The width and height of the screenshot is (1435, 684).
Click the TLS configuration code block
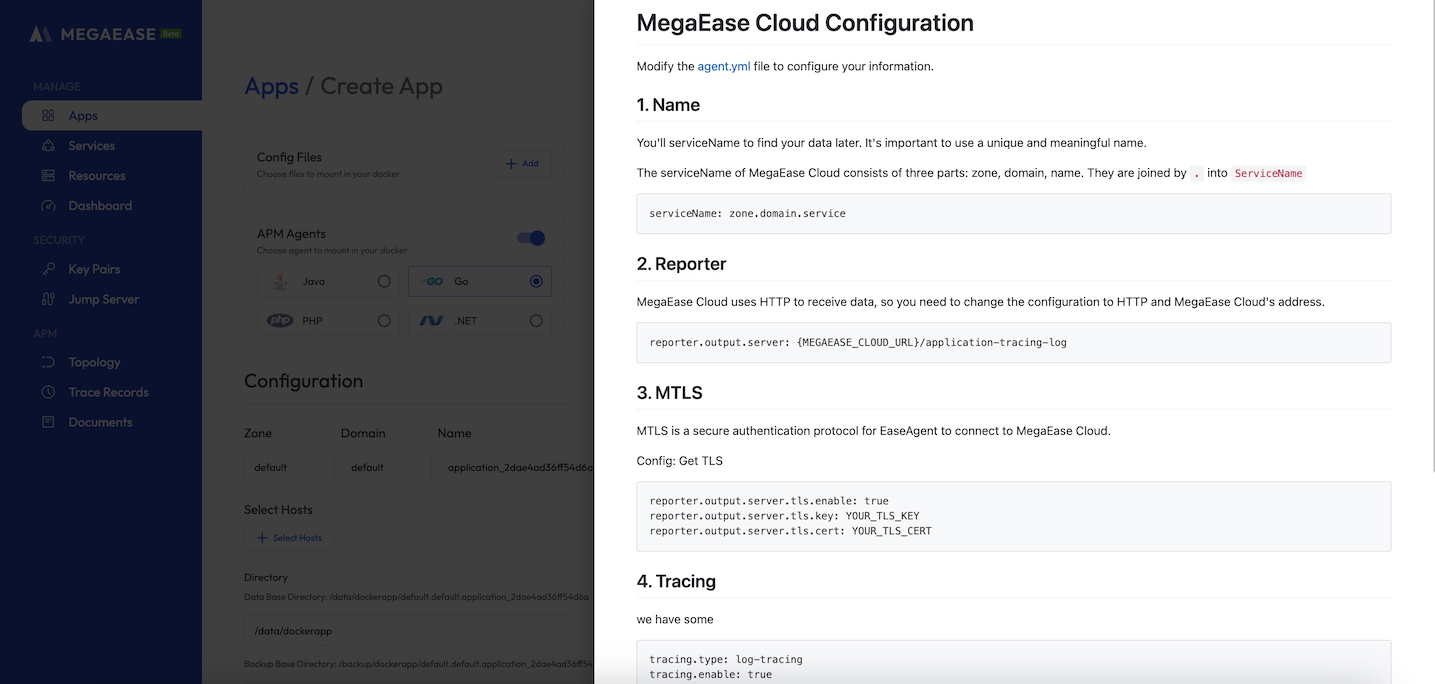[1014, 516]
